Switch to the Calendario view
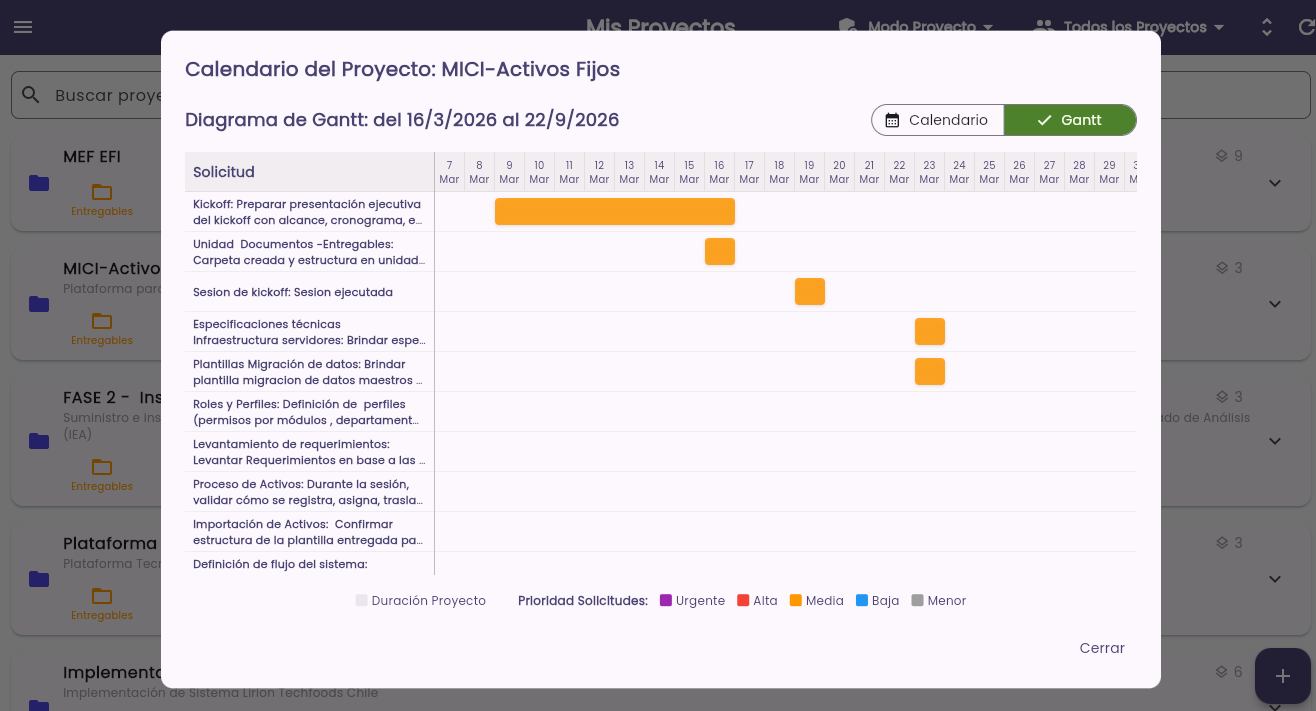 [x=937, y=120]
